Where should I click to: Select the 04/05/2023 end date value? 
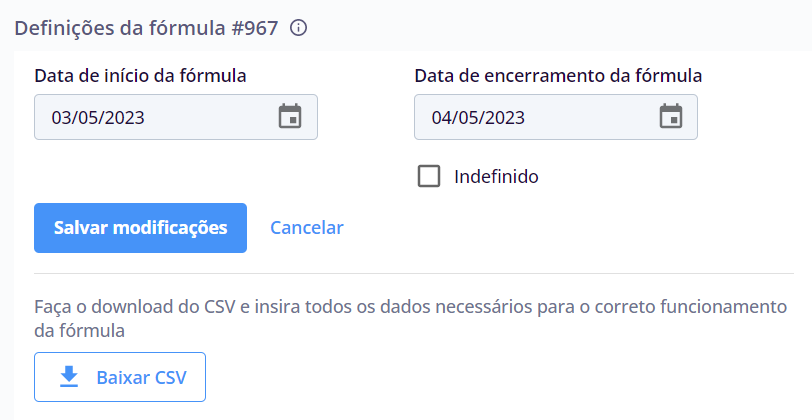(x=478, y=118)
